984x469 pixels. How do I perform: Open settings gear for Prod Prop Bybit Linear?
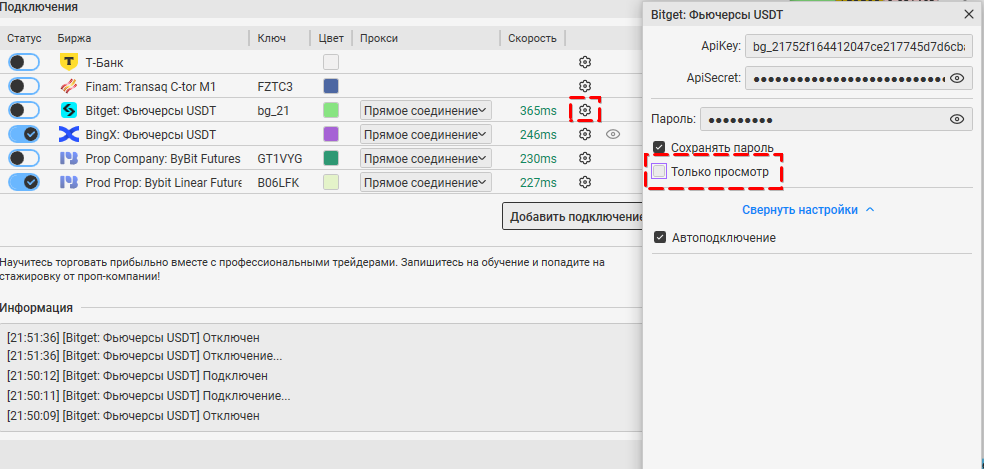(x=585, y=182)
